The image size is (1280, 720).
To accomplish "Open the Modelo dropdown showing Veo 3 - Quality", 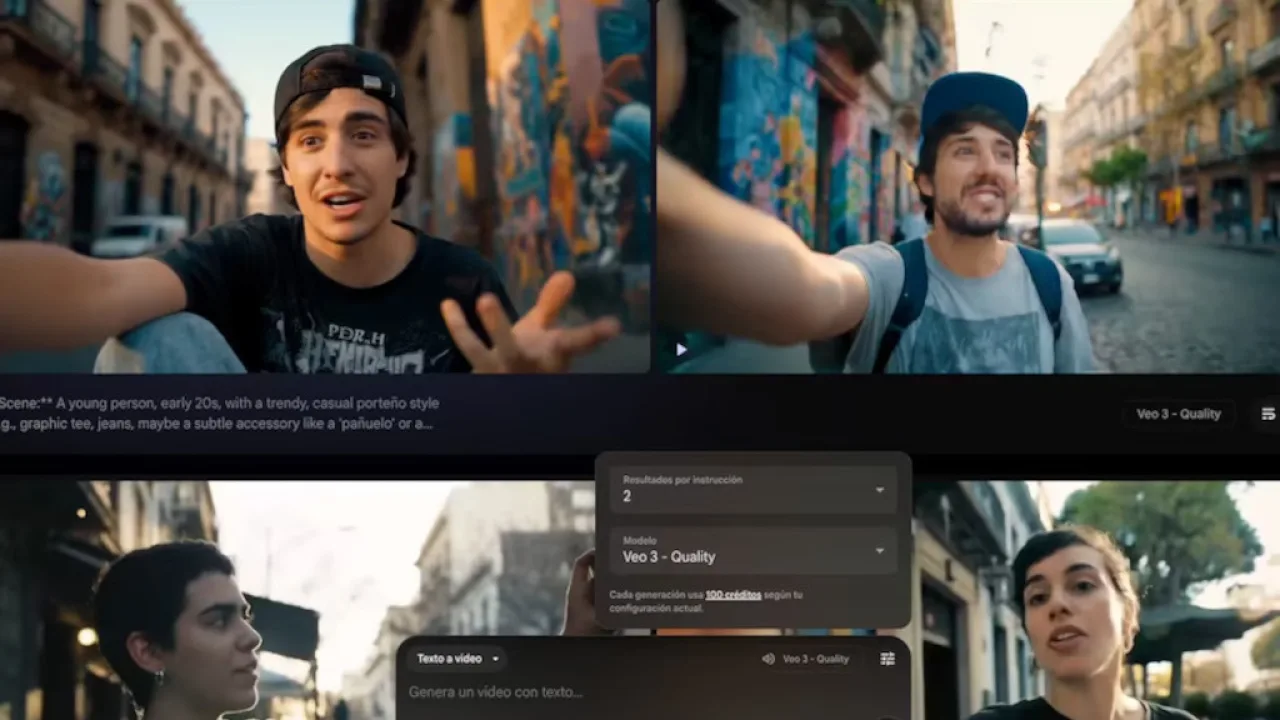I will pos(754,549).
